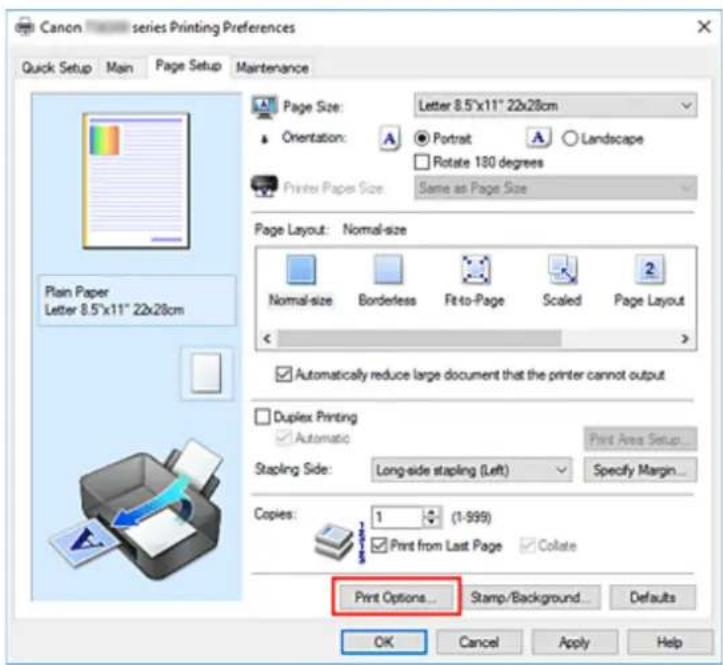The image size is (723, 665).
Task: Click the printer icon in title bar
Action: (x=24, y=27)
